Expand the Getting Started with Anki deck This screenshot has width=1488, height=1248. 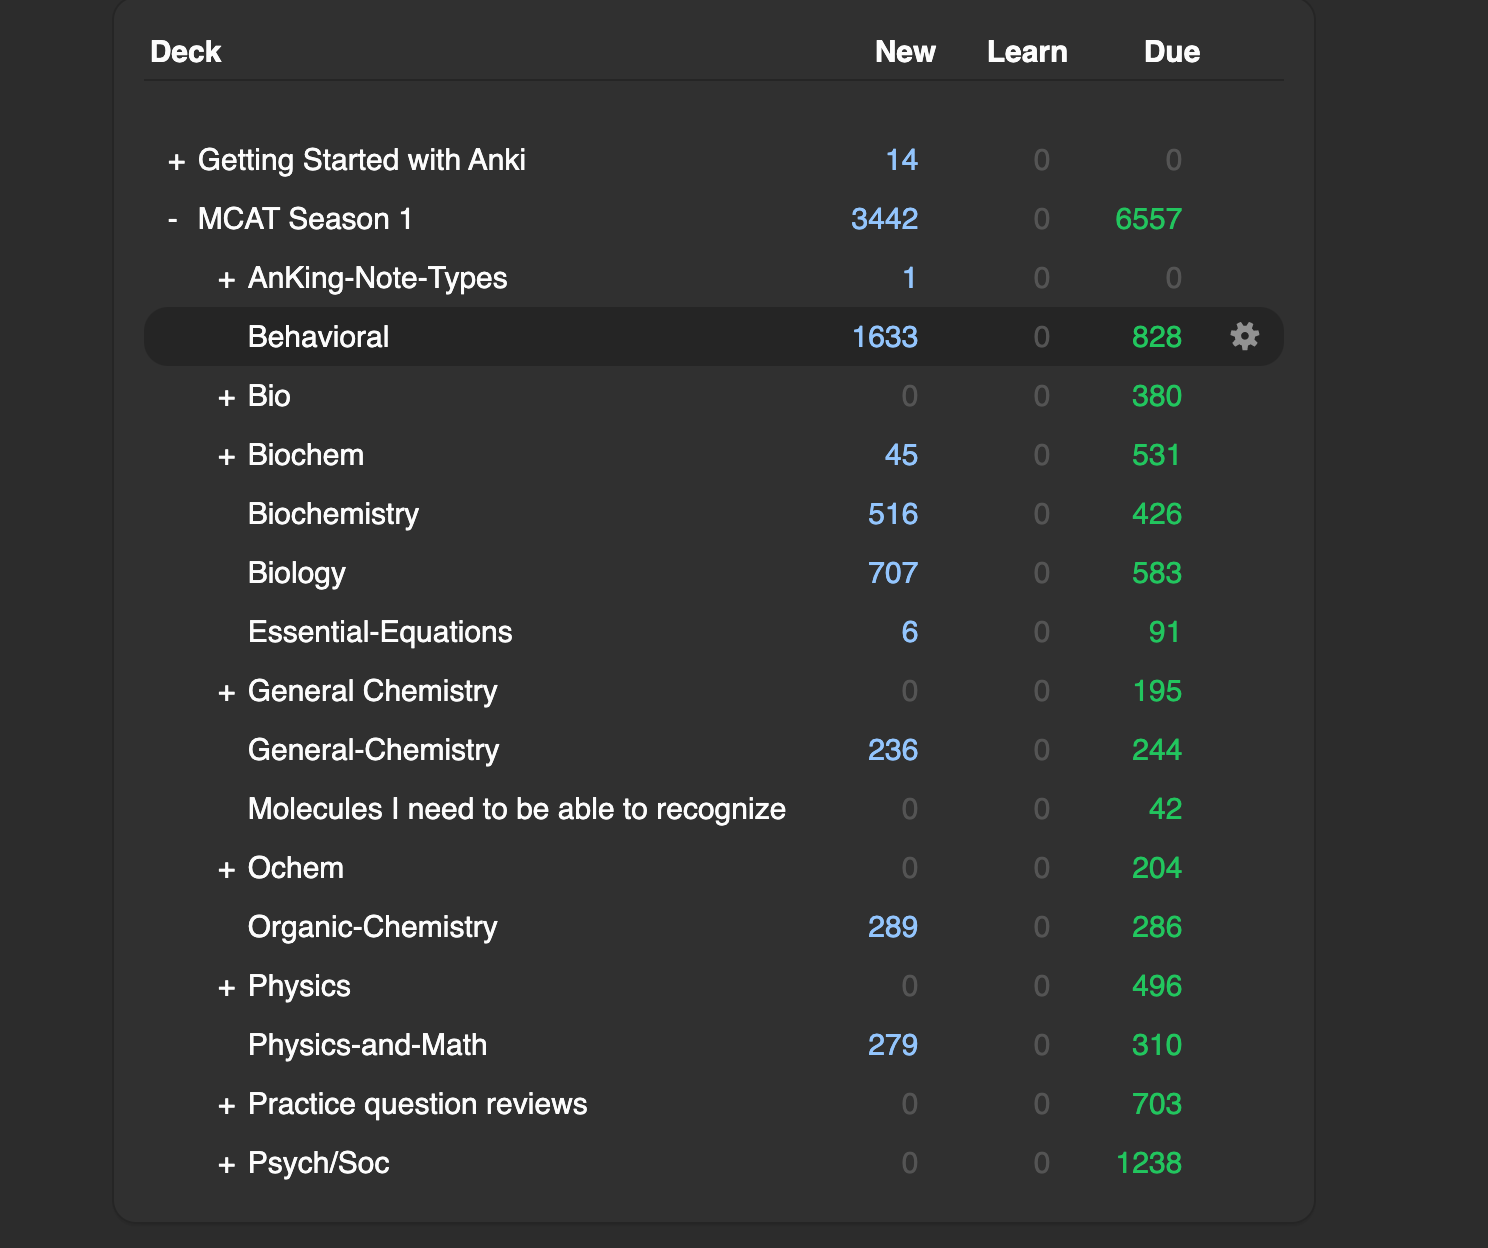(x=177, y=161)
